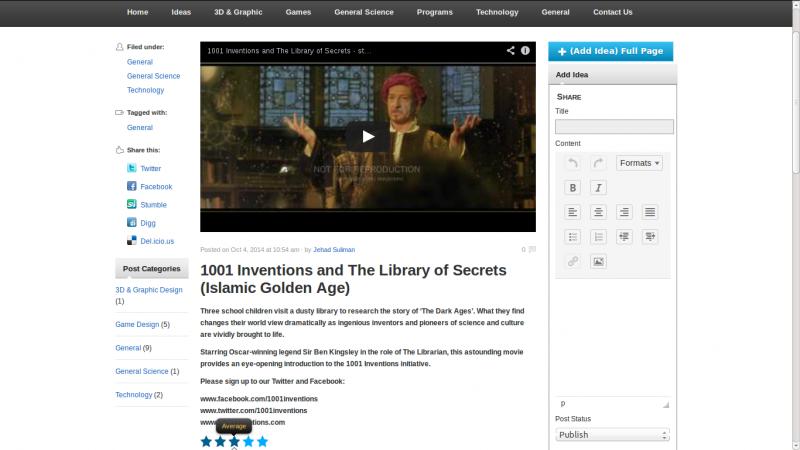Rate the post one star
Viewport: 800px width, 450px height.
coord(206,441)
